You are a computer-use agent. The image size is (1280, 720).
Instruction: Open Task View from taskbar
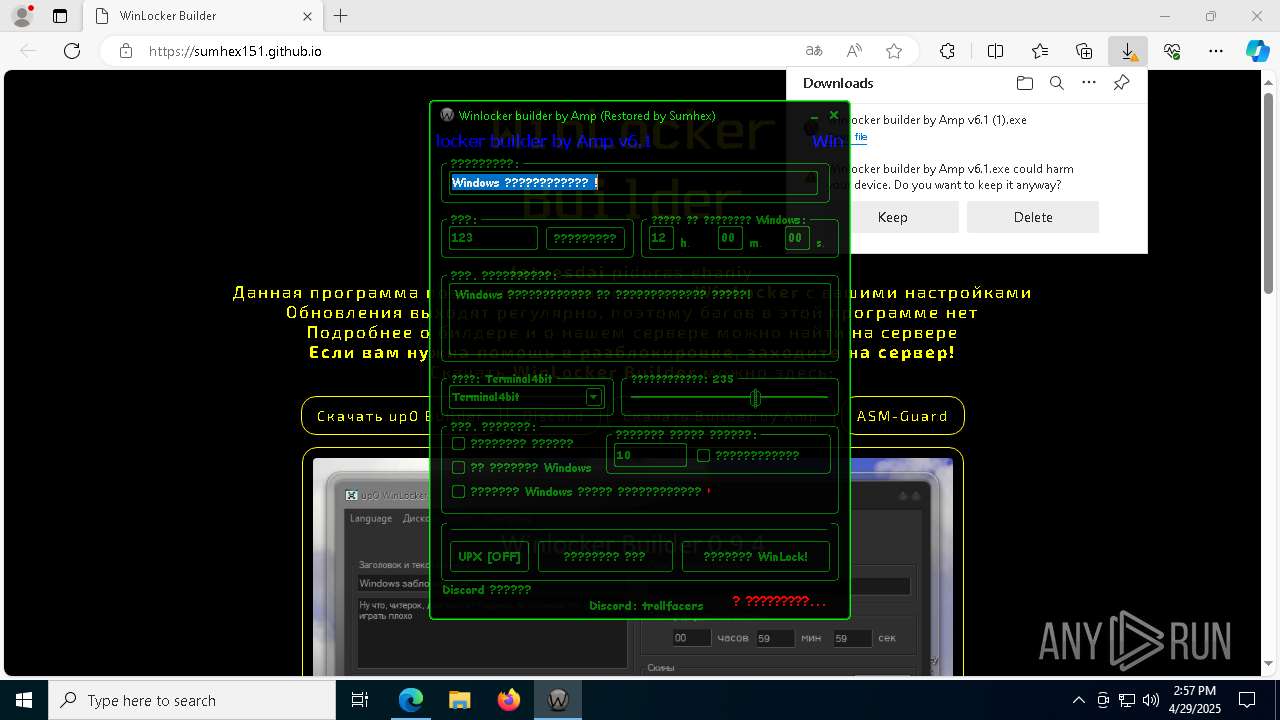(x=360, y=700)
